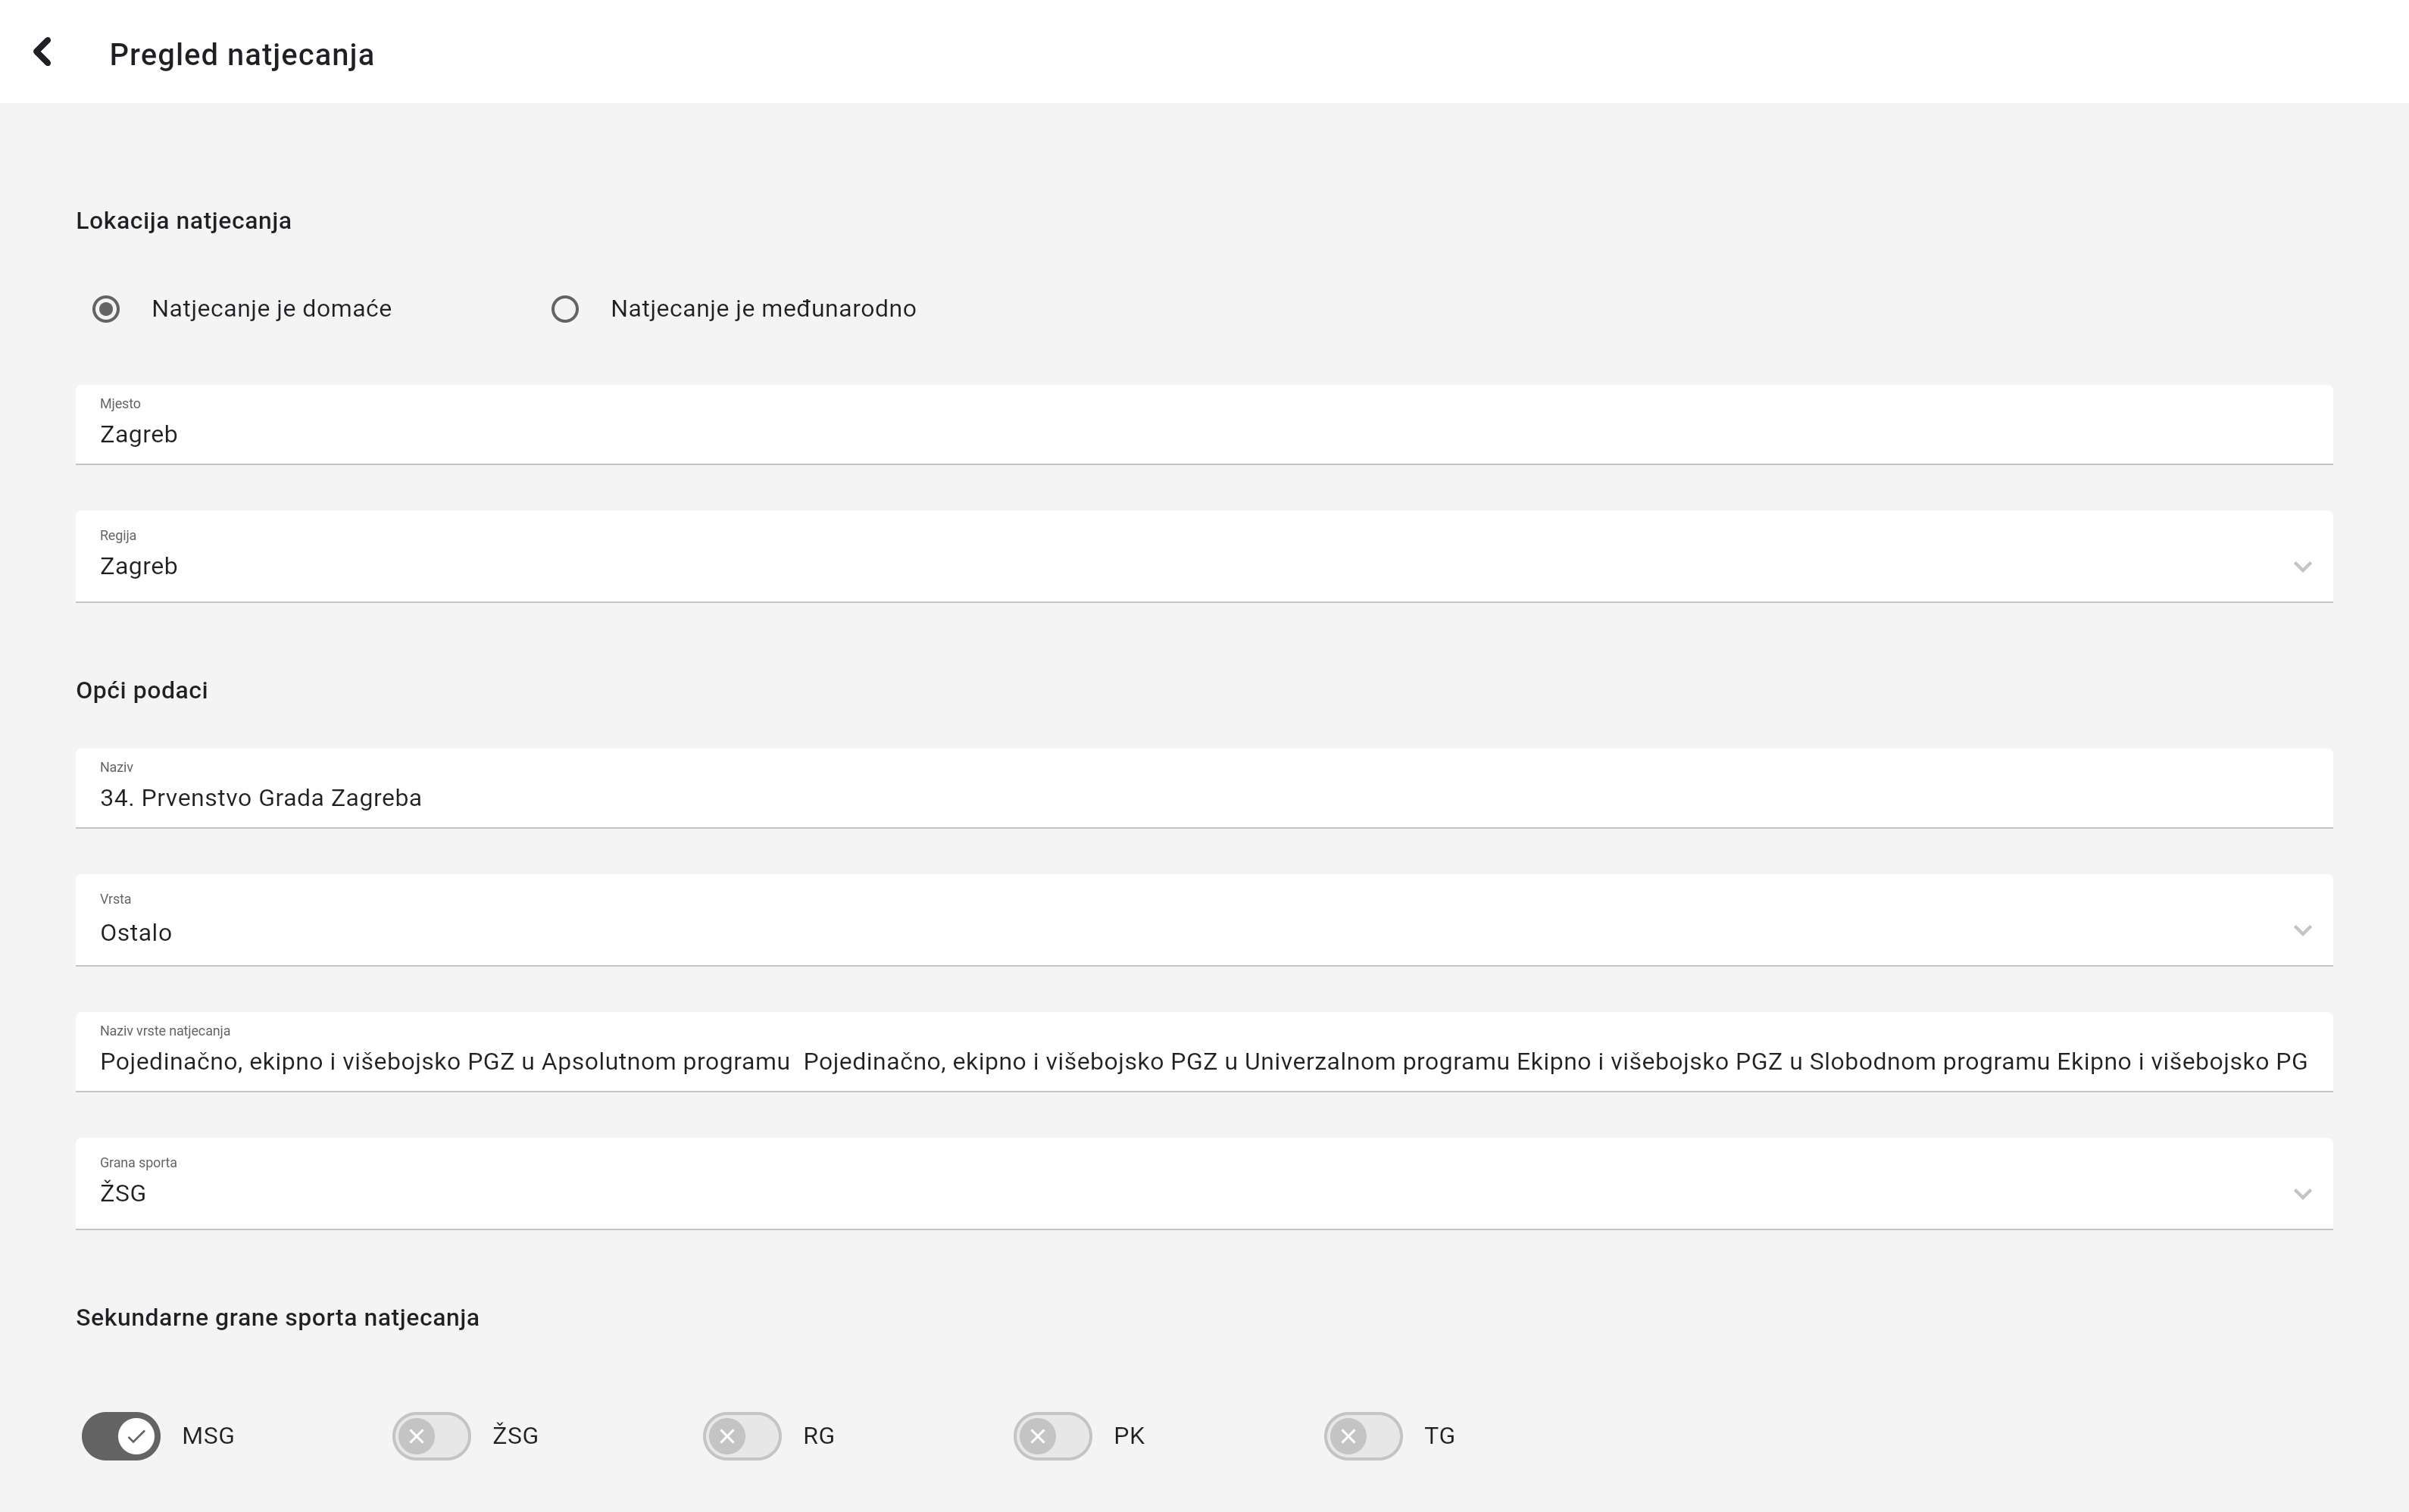Click the Mjesto input field
Screen dimensions: 2409x1512
click(x=1203, y=434)
